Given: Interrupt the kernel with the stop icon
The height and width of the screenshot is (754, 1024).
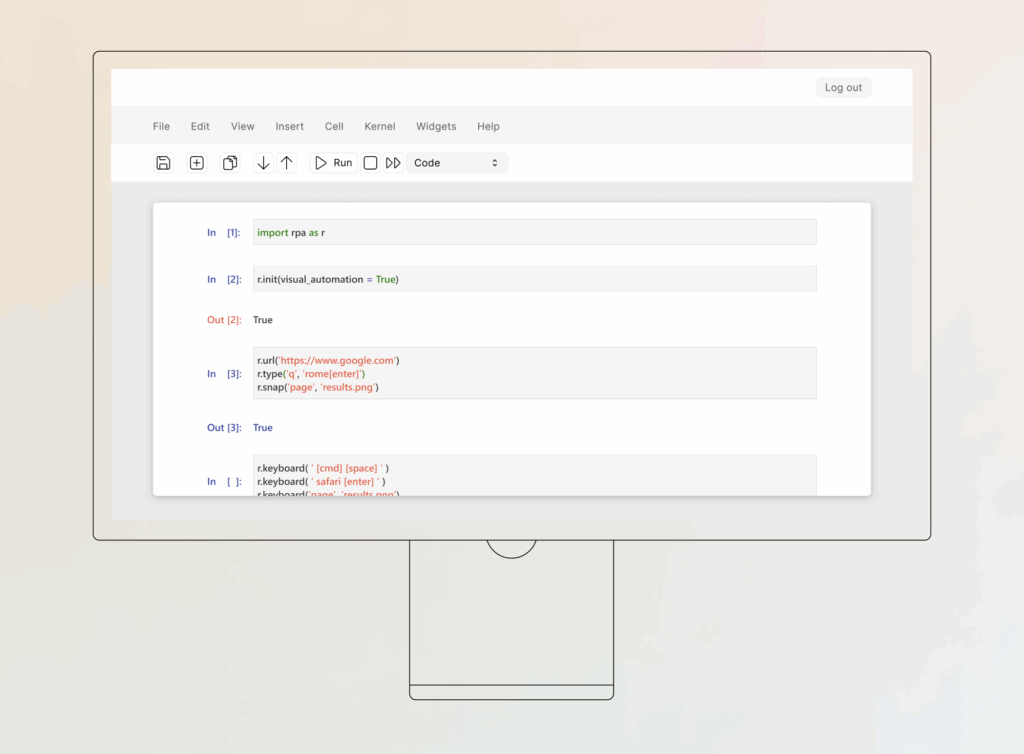Looking at the screenshot, I should (370, 162).
